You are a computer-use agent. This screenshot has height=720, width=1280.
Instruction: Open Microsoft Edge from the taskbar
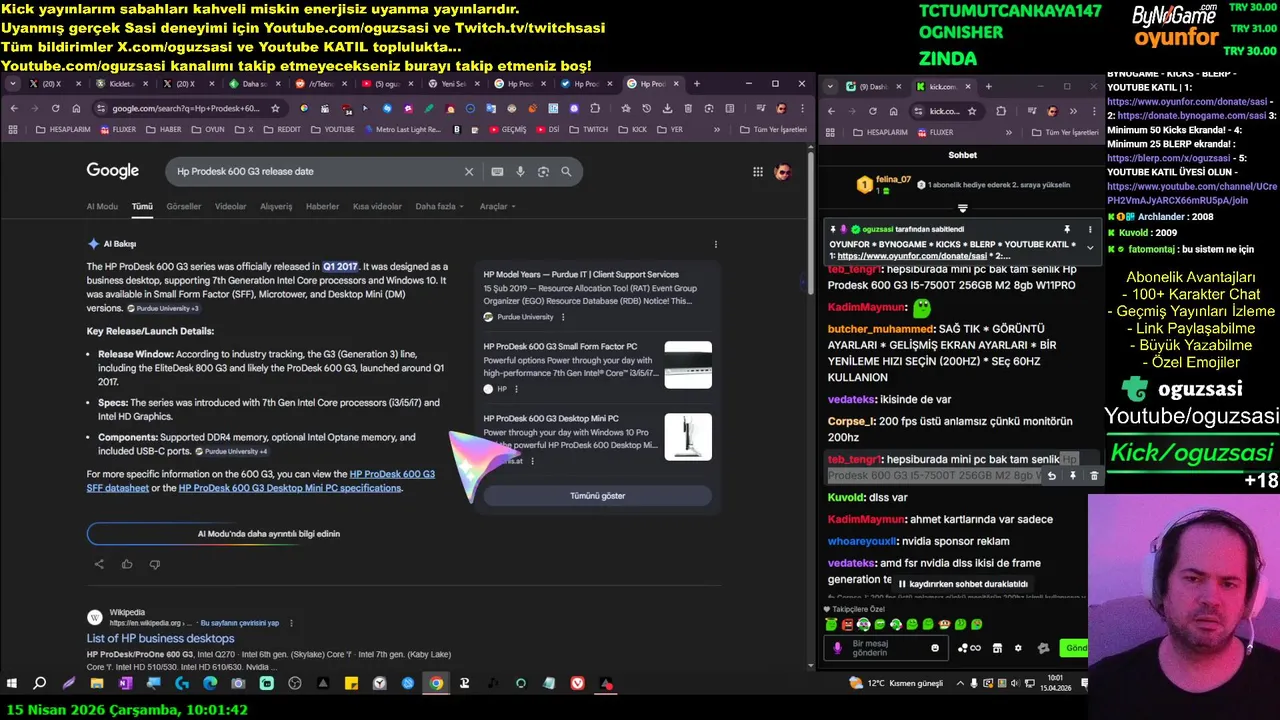coord(210,684)
